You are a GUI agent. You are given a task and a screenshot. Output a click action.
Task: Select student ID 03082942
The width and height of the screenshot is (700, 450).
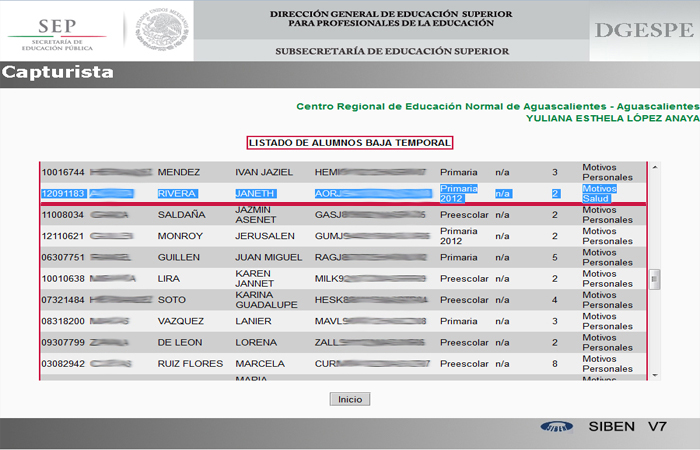click(x=63, y=364)
